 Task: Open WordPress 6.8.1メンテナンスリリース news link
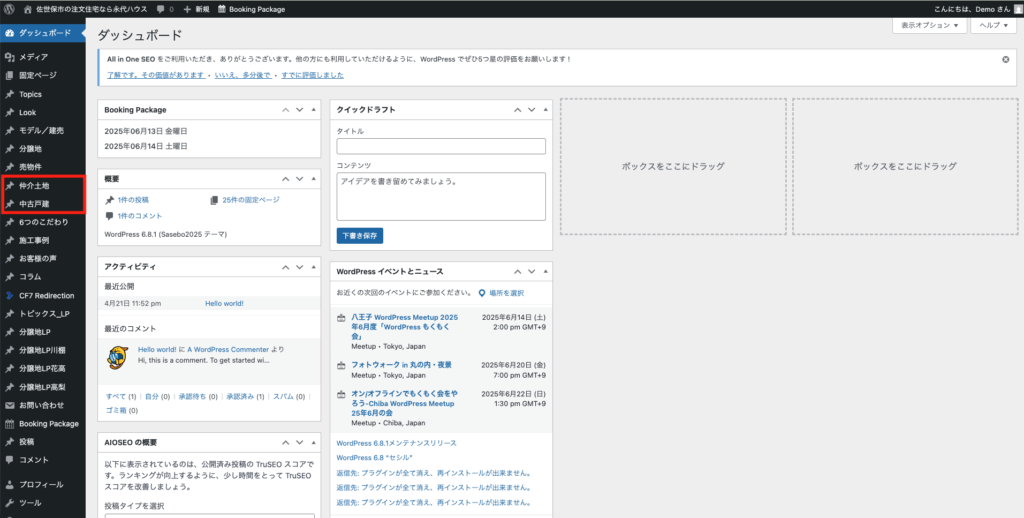tap(396, 443)
